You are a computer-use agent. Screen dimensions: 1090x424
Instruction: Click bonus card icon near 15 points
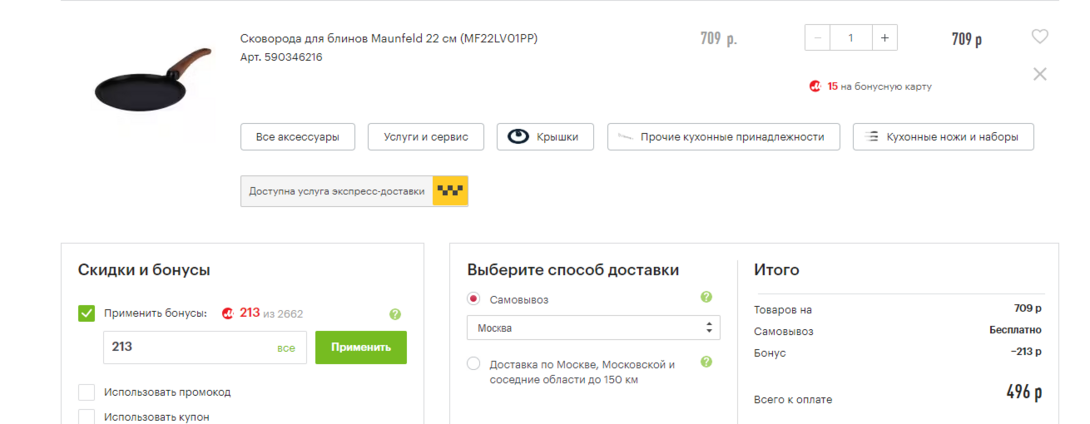[x=816, y=87]
